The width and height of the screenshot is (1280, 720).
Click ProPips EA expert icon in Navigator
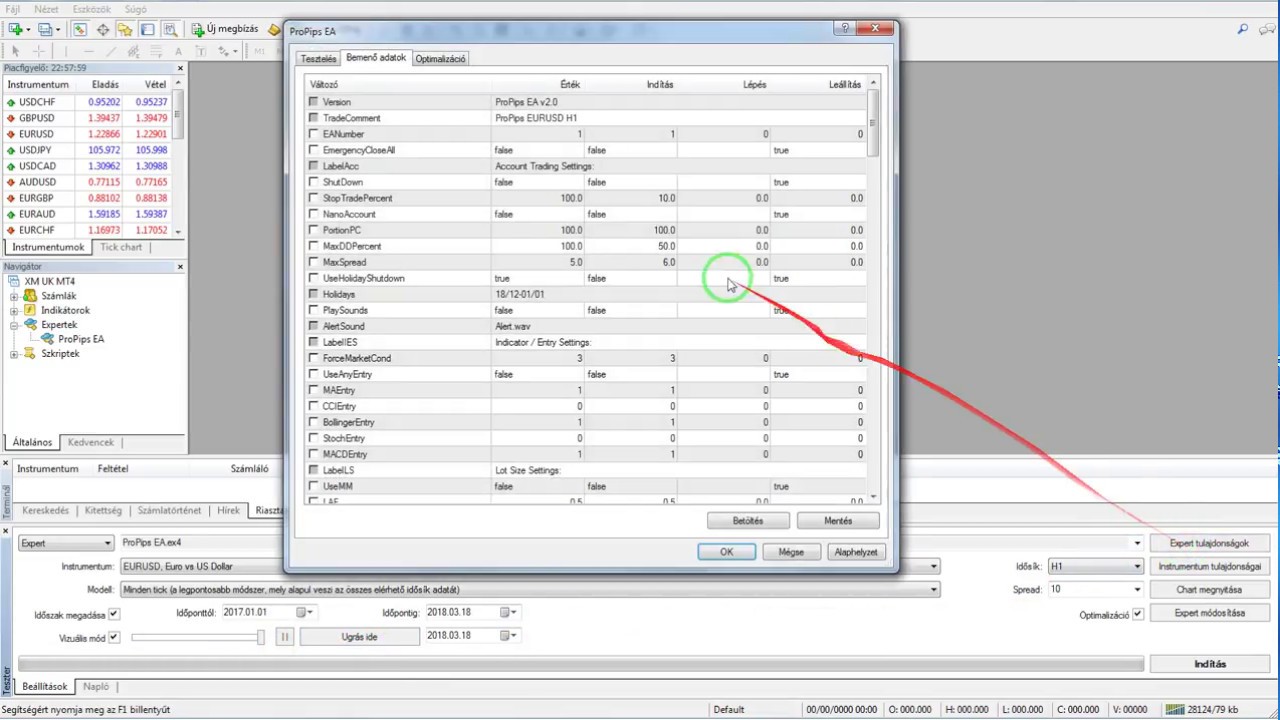point(48,339)
